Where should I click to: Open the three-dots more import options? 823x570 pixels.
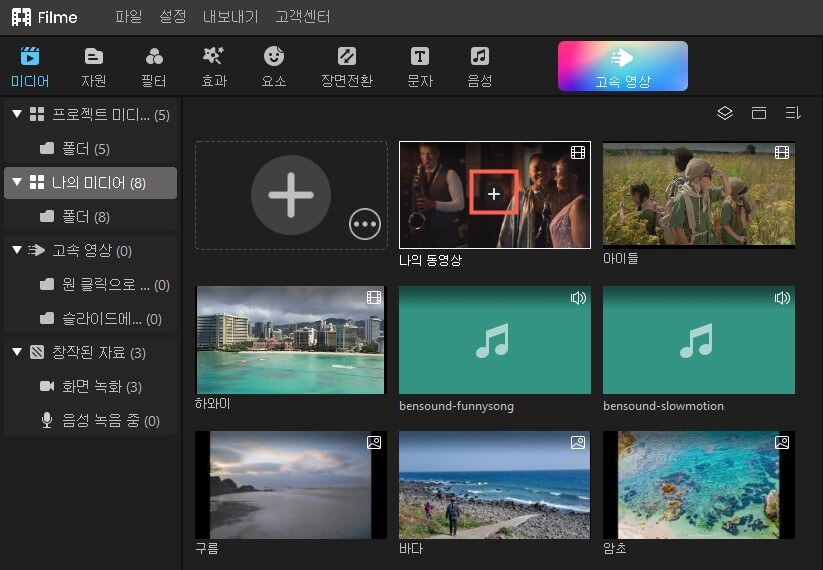365,224
